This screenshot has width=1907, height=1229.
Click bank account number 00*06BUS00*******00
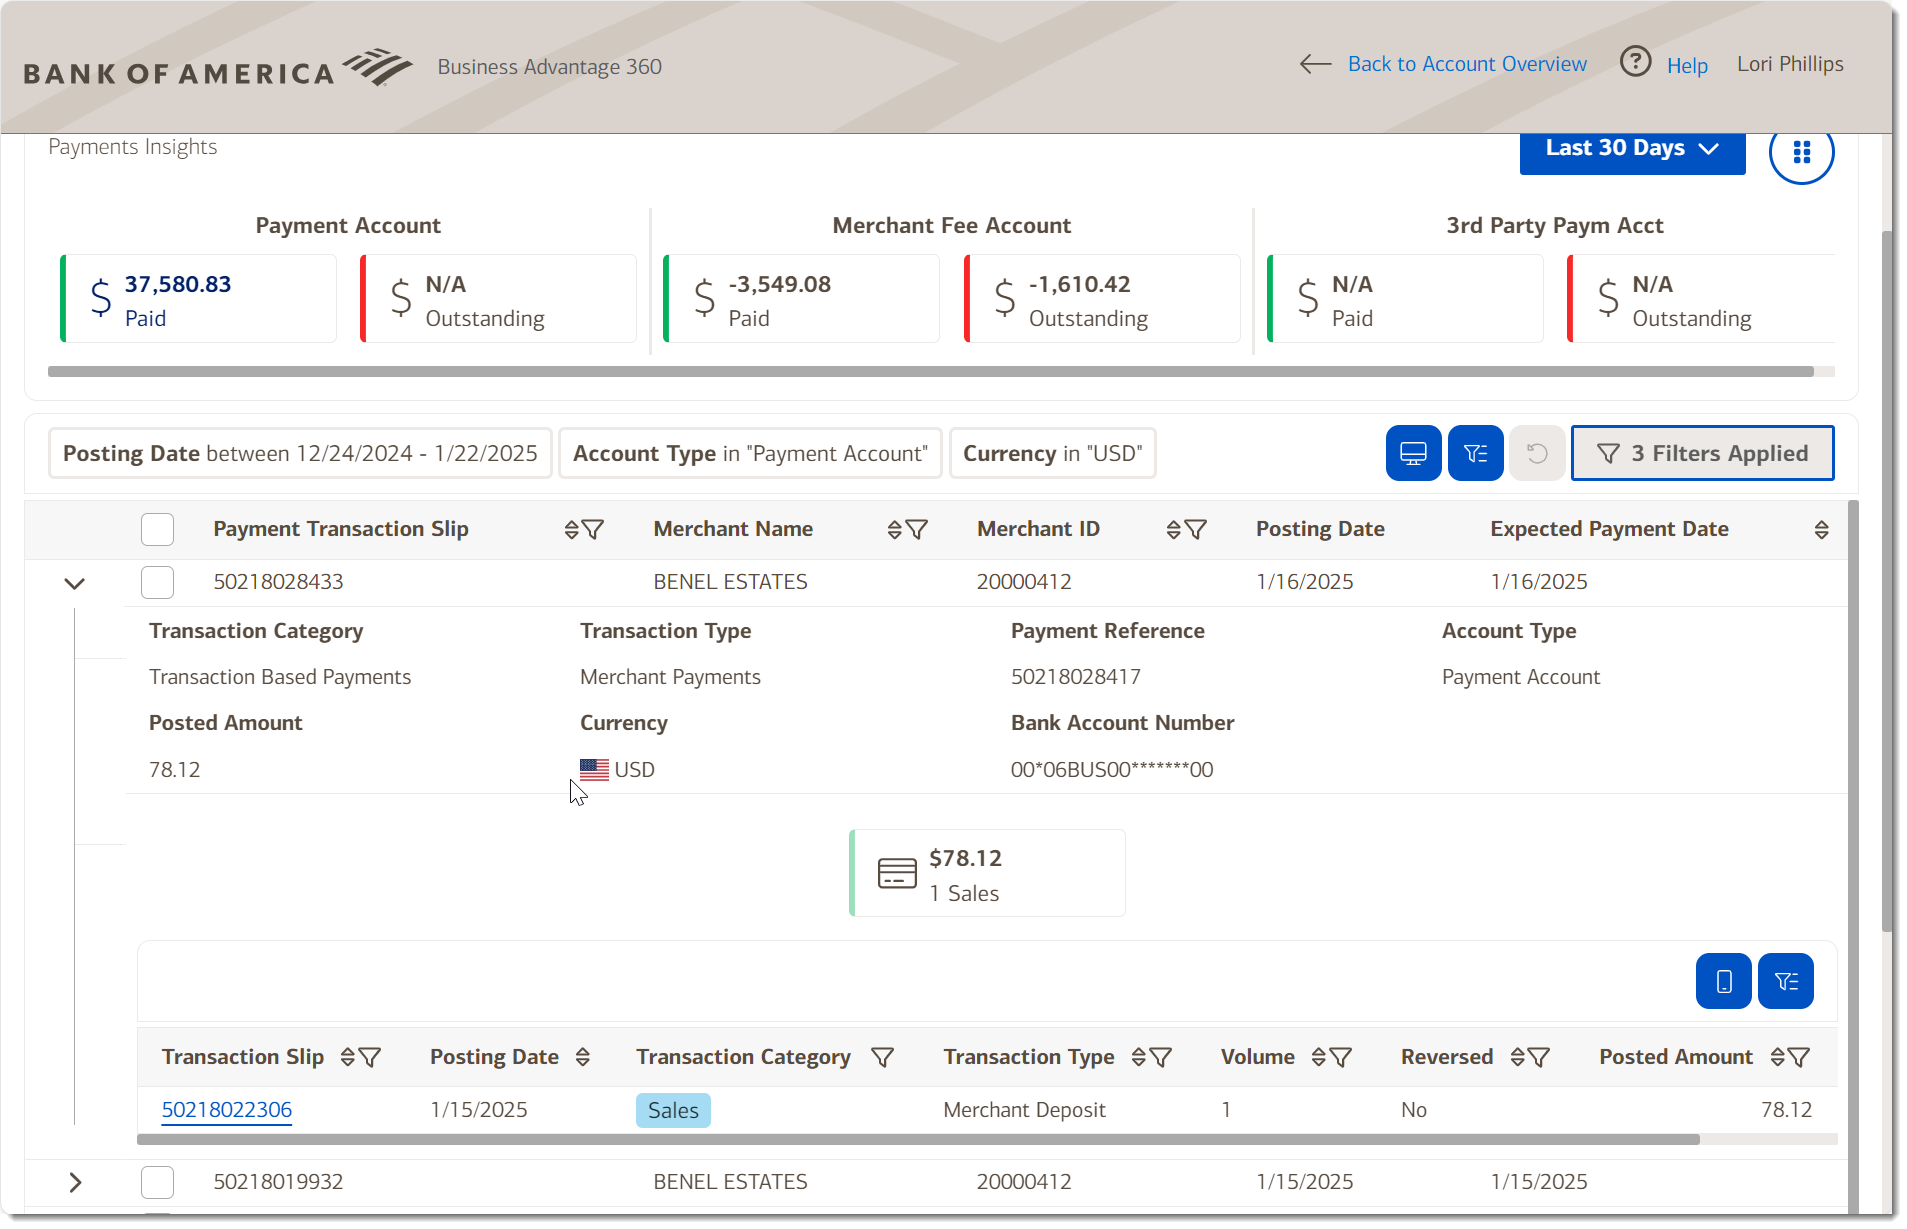[1111, 770]
